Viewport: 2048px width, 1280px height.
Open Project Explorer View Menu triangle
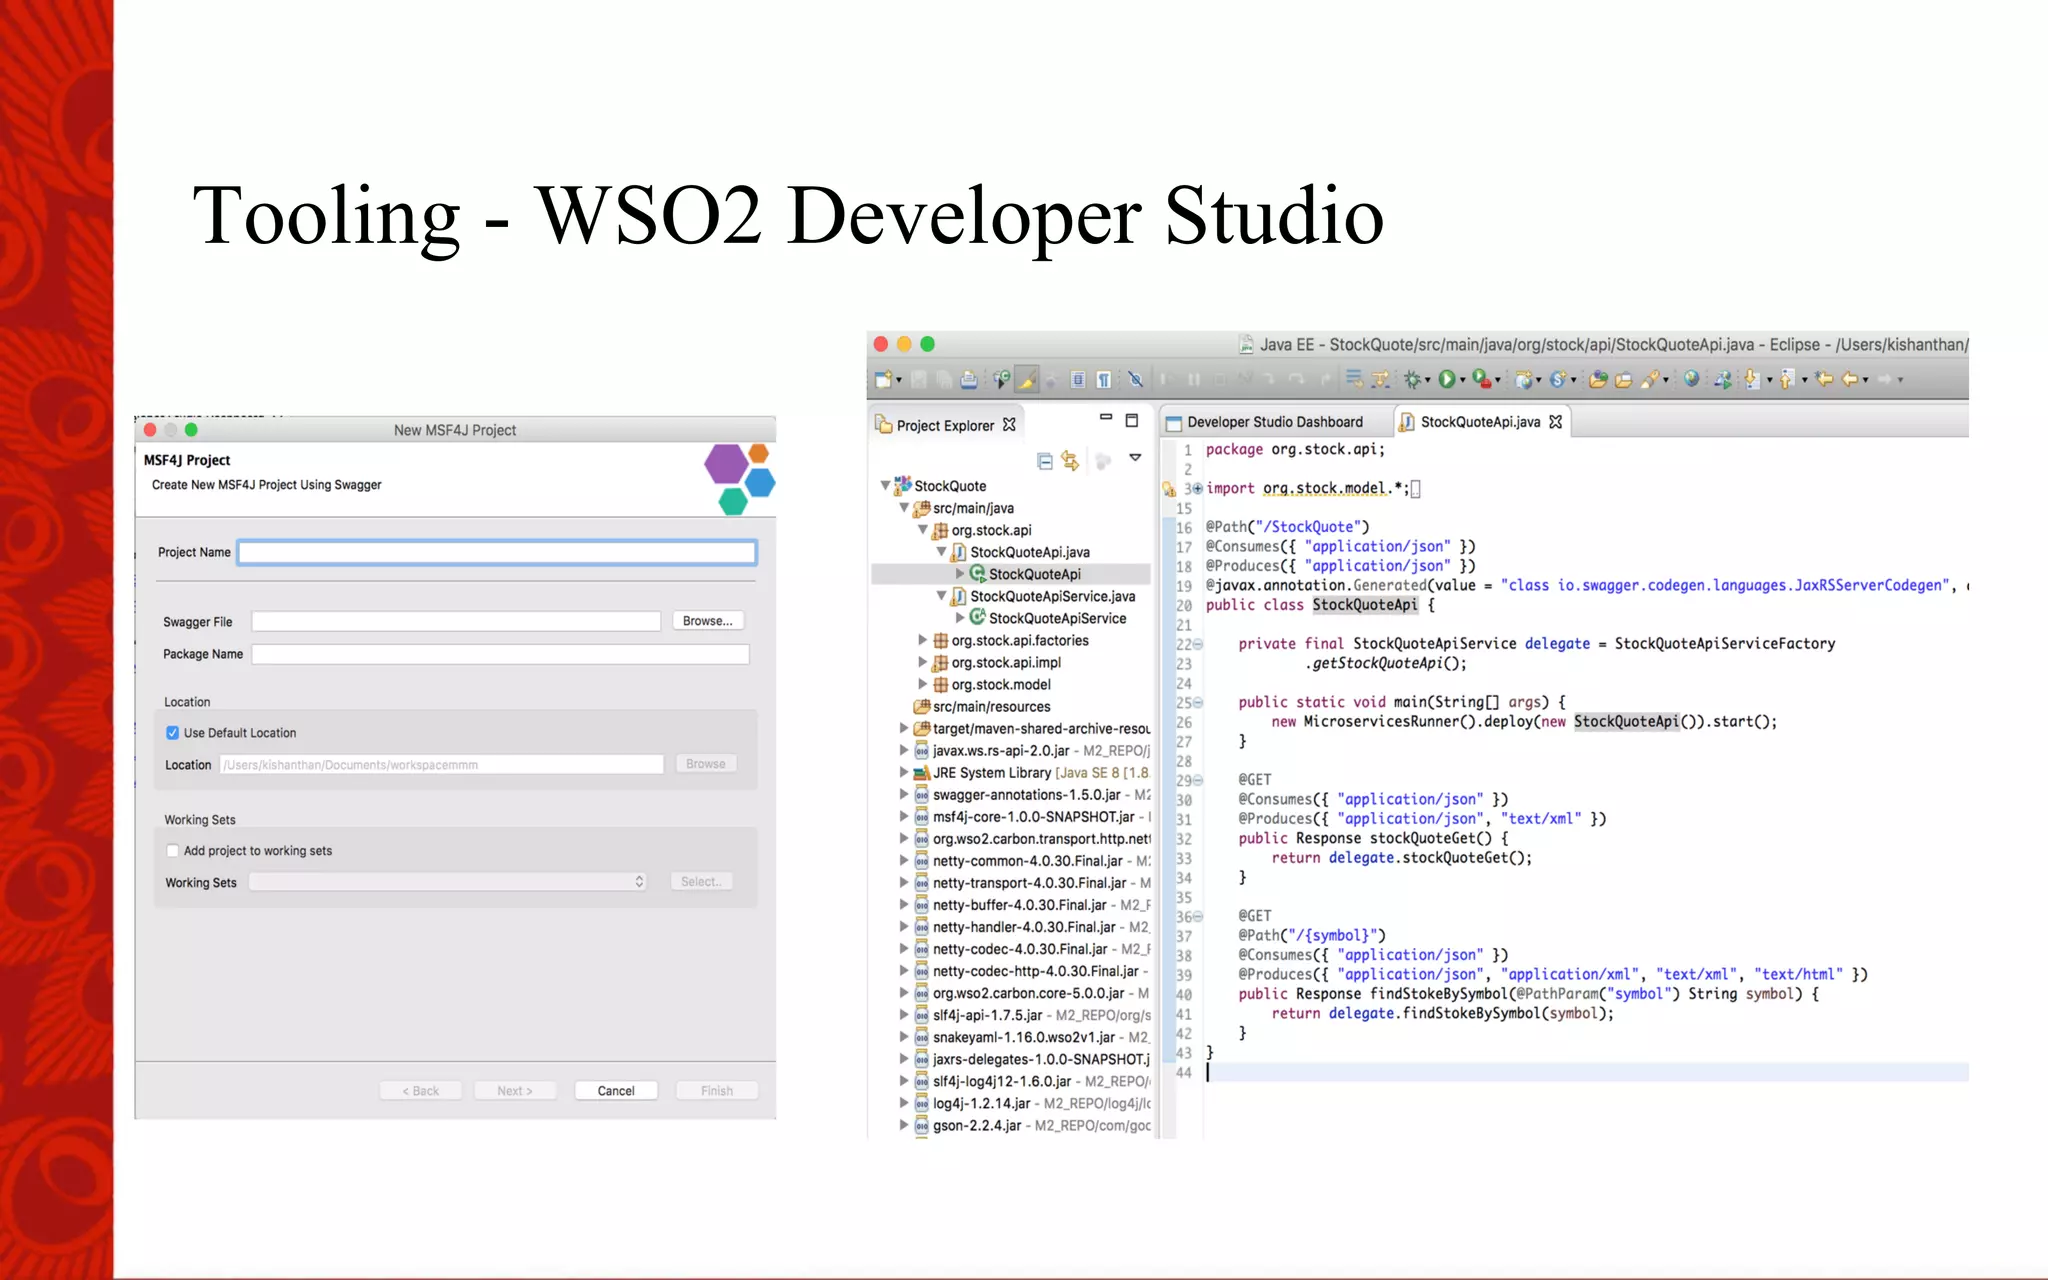tap(1135, 458)
